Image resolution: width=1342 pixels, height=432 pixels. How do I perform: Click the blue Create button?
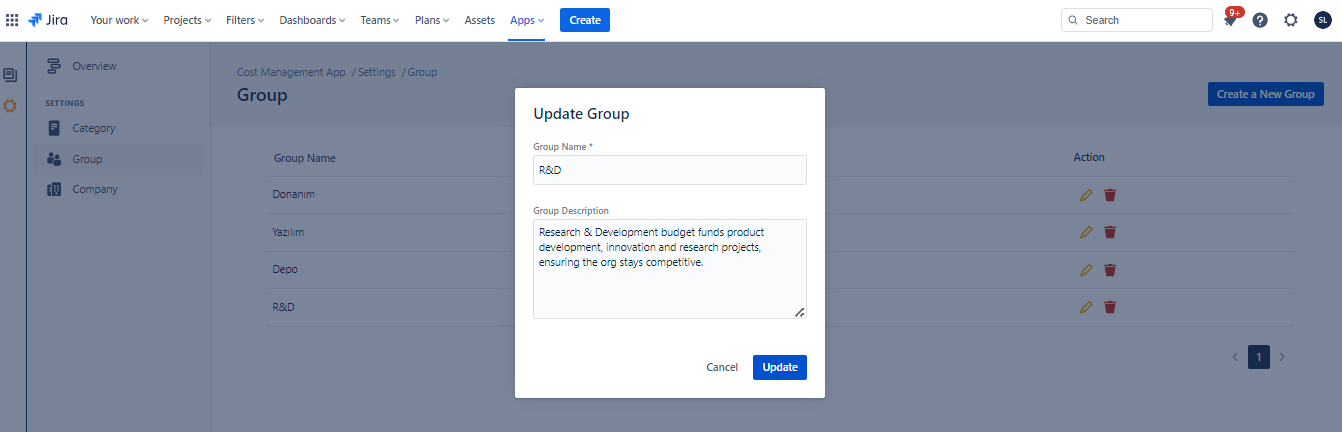585,20
